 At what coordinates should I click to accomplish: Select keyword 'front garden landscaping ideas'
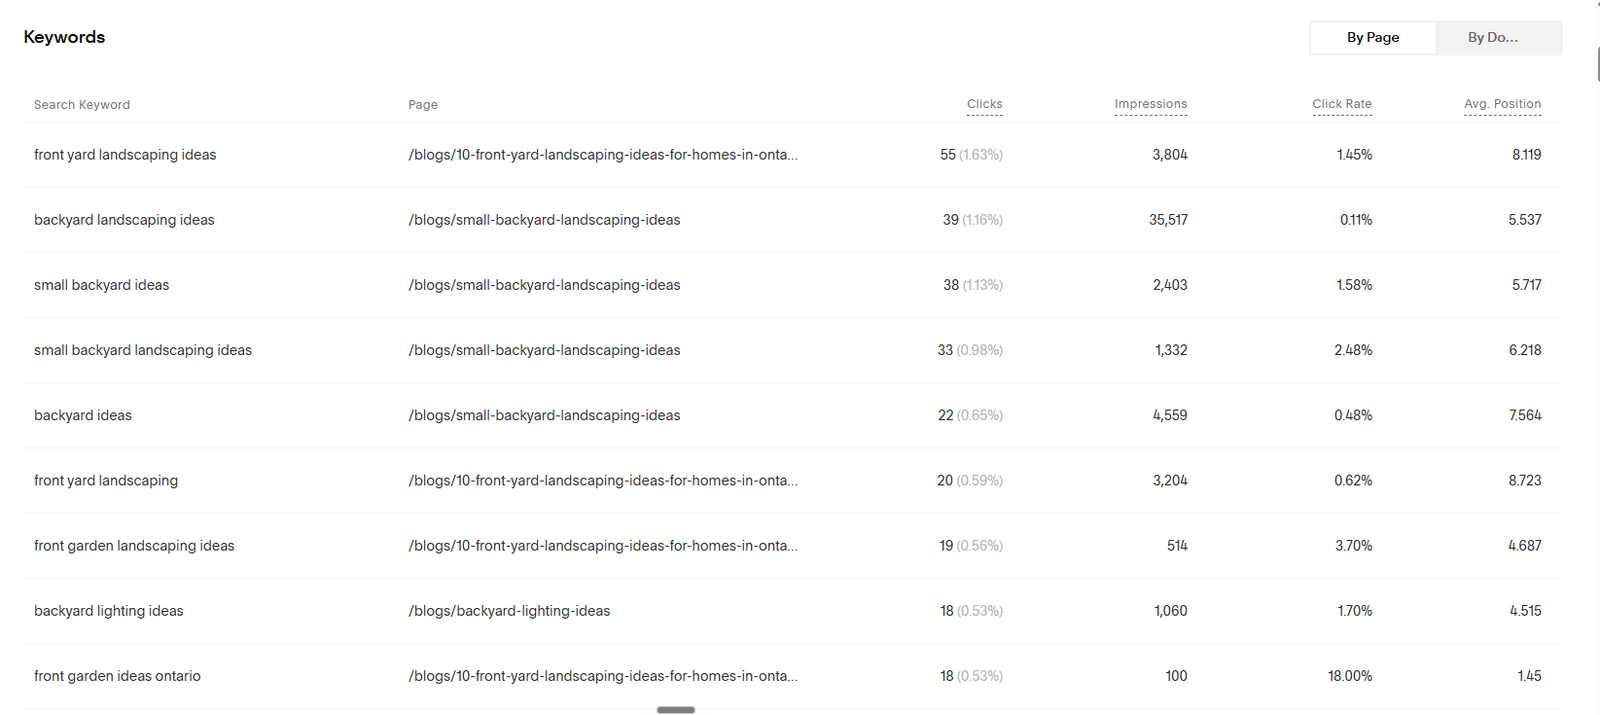tap(134, 546)
